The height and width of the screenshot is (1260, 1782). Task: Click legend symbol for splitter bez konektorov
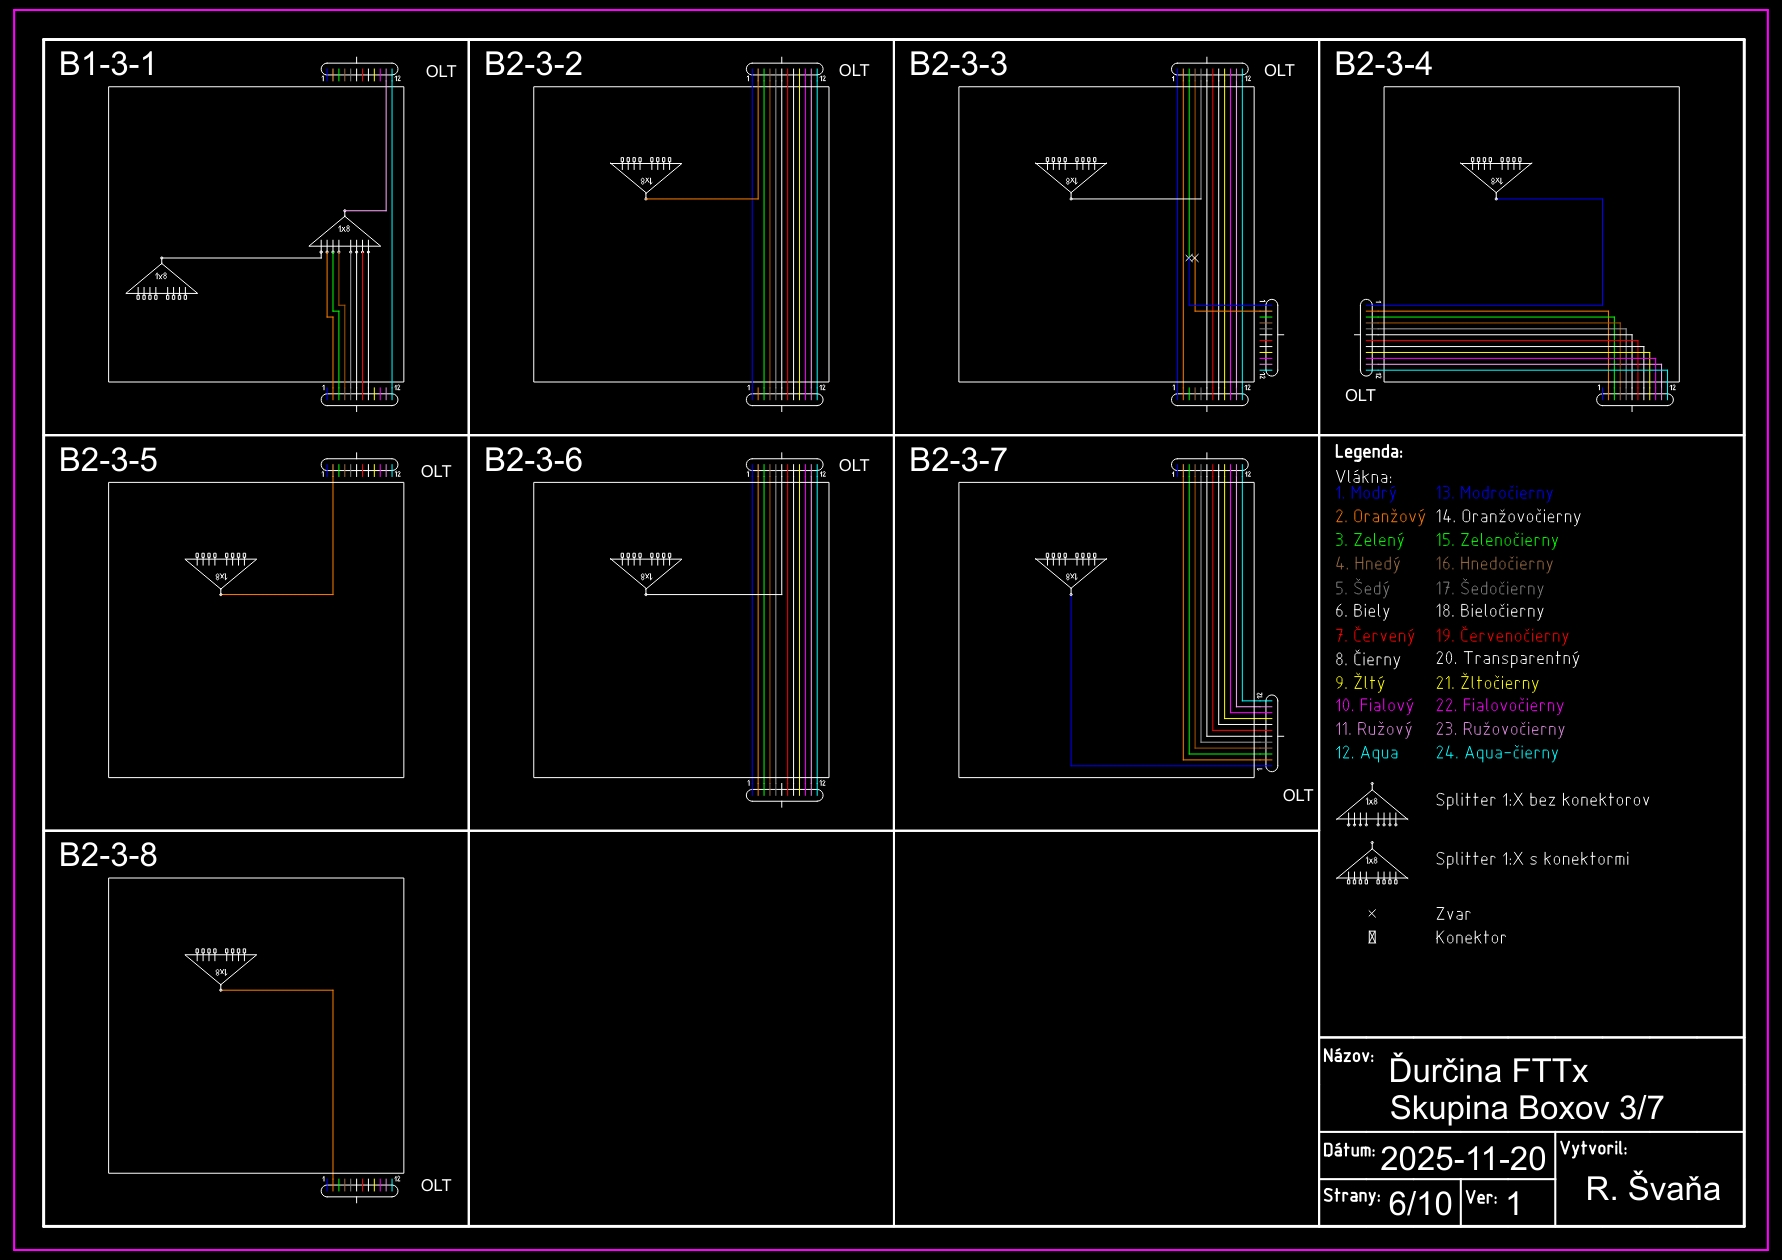click(x=1372, y=806)
